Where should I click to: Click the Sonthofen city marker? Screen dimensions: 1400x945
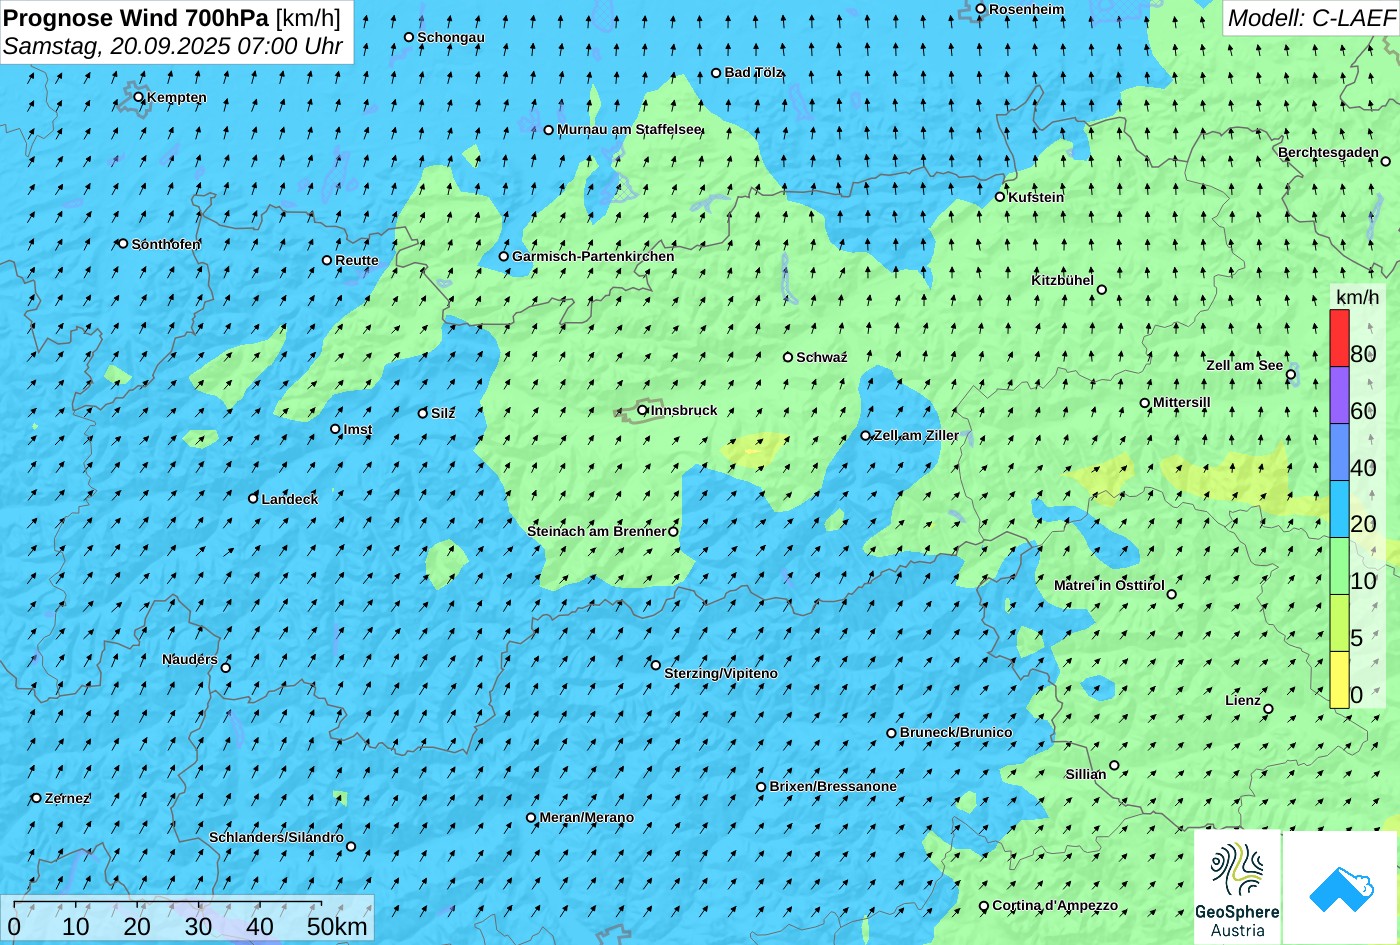pyautogui.click(x=123, y=243)
